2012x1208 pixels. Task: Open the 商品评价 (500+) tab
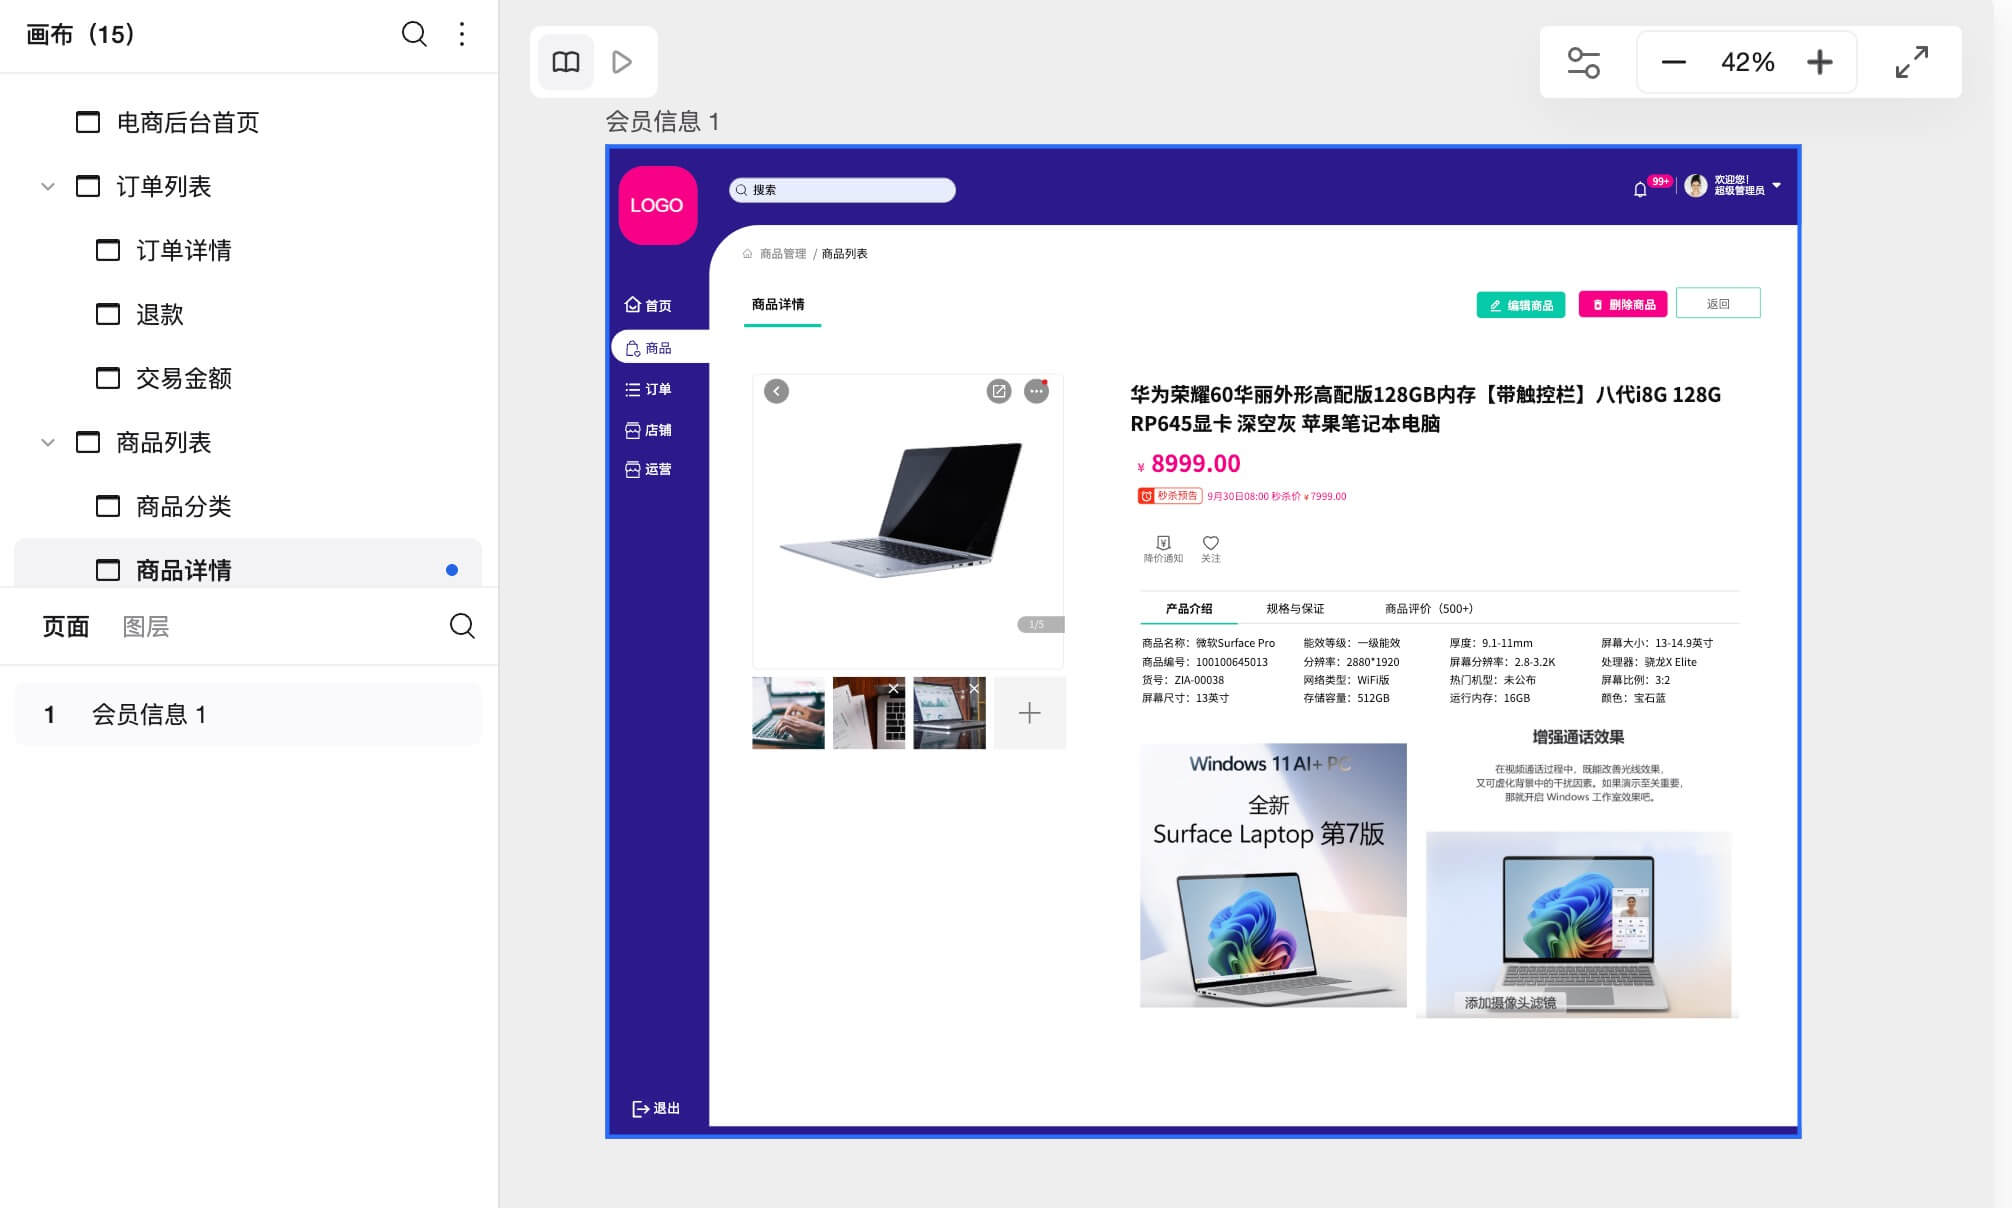click(1427, 608)
